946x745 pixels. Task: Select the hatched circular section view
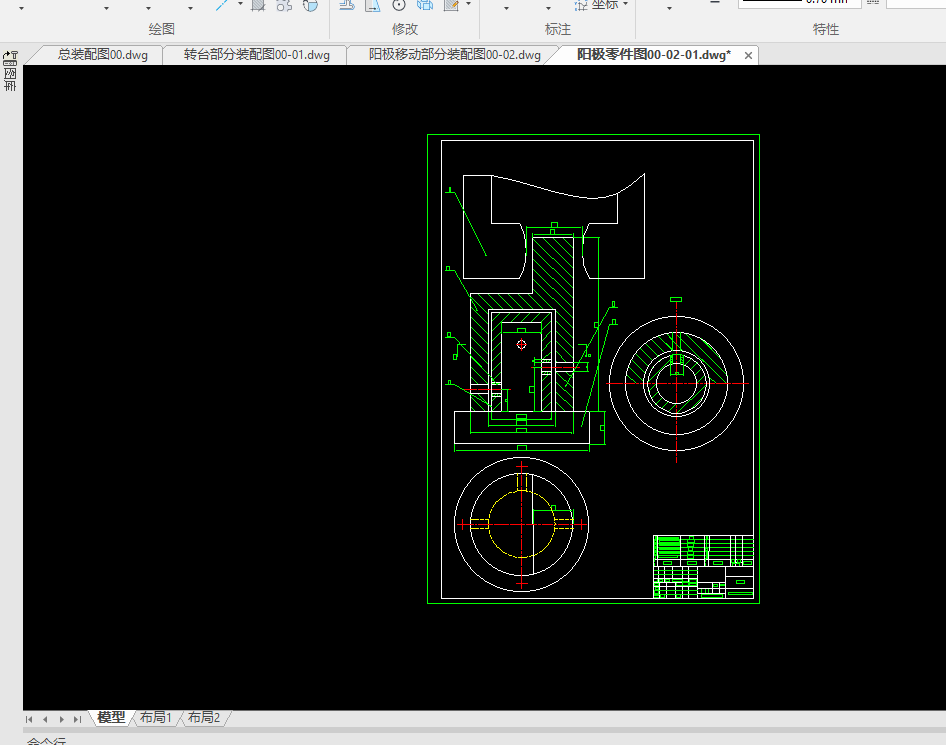[676, 384]
